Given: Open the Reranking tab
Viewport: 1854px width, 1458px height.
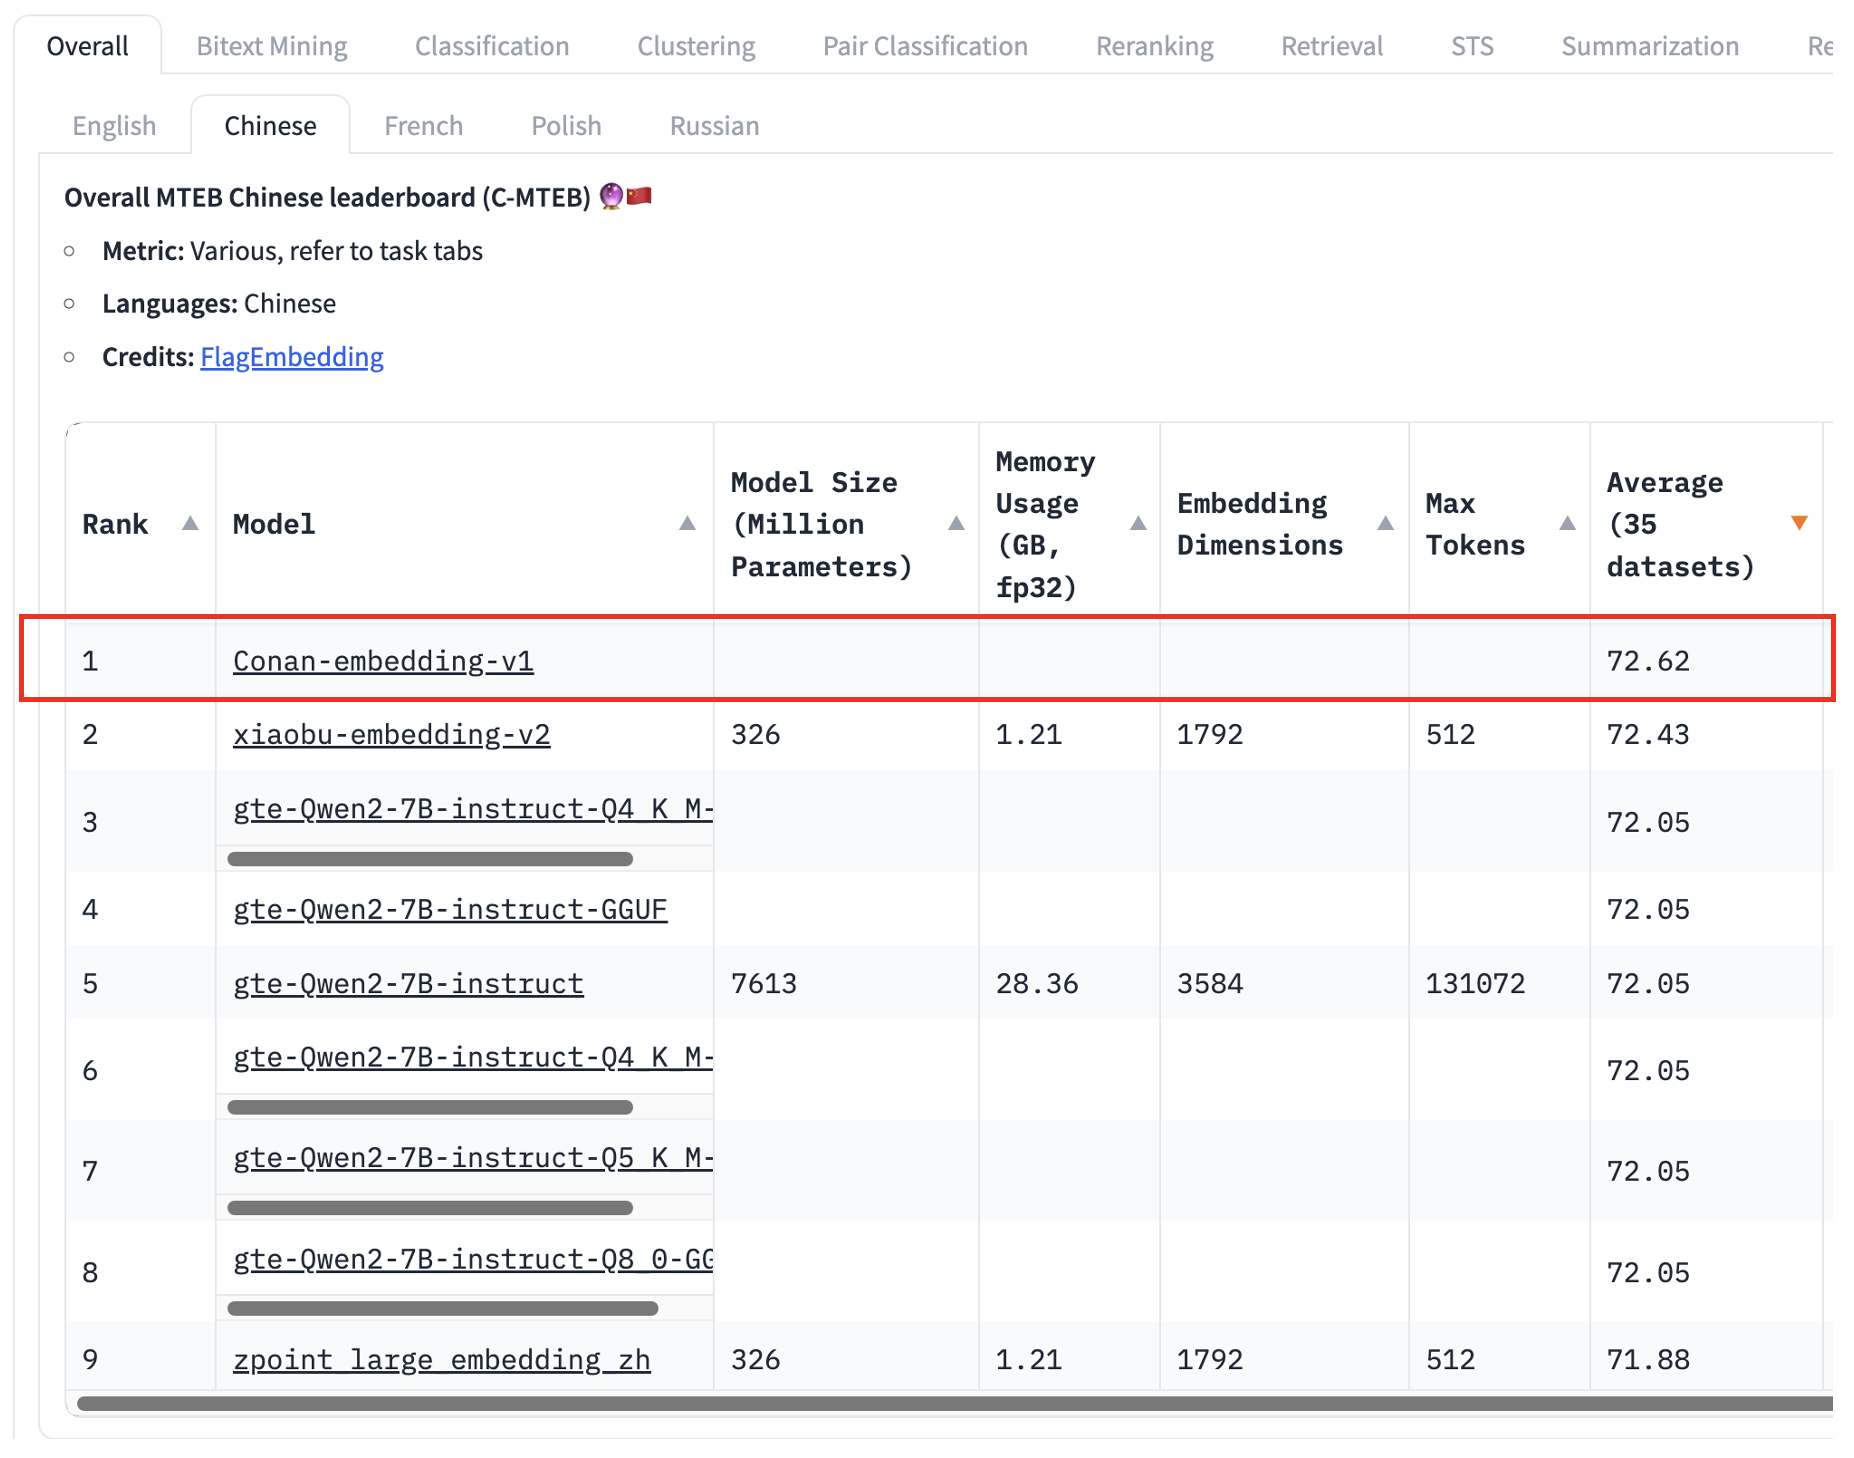Looking at the screenshot, I should pyautogui.click(x=1153, y=45).
